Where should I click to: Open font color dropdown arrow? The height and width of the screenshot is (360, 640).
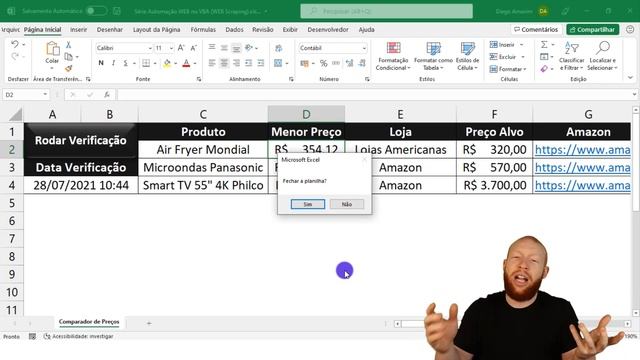point(195,64)
